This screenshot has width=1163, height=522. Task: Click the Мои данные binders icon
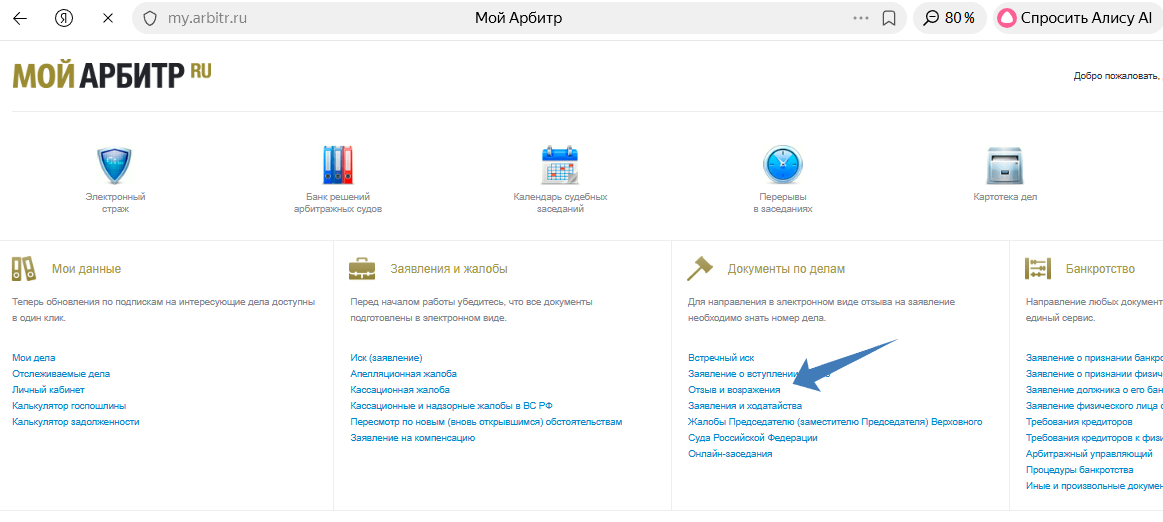coord(24,268)
